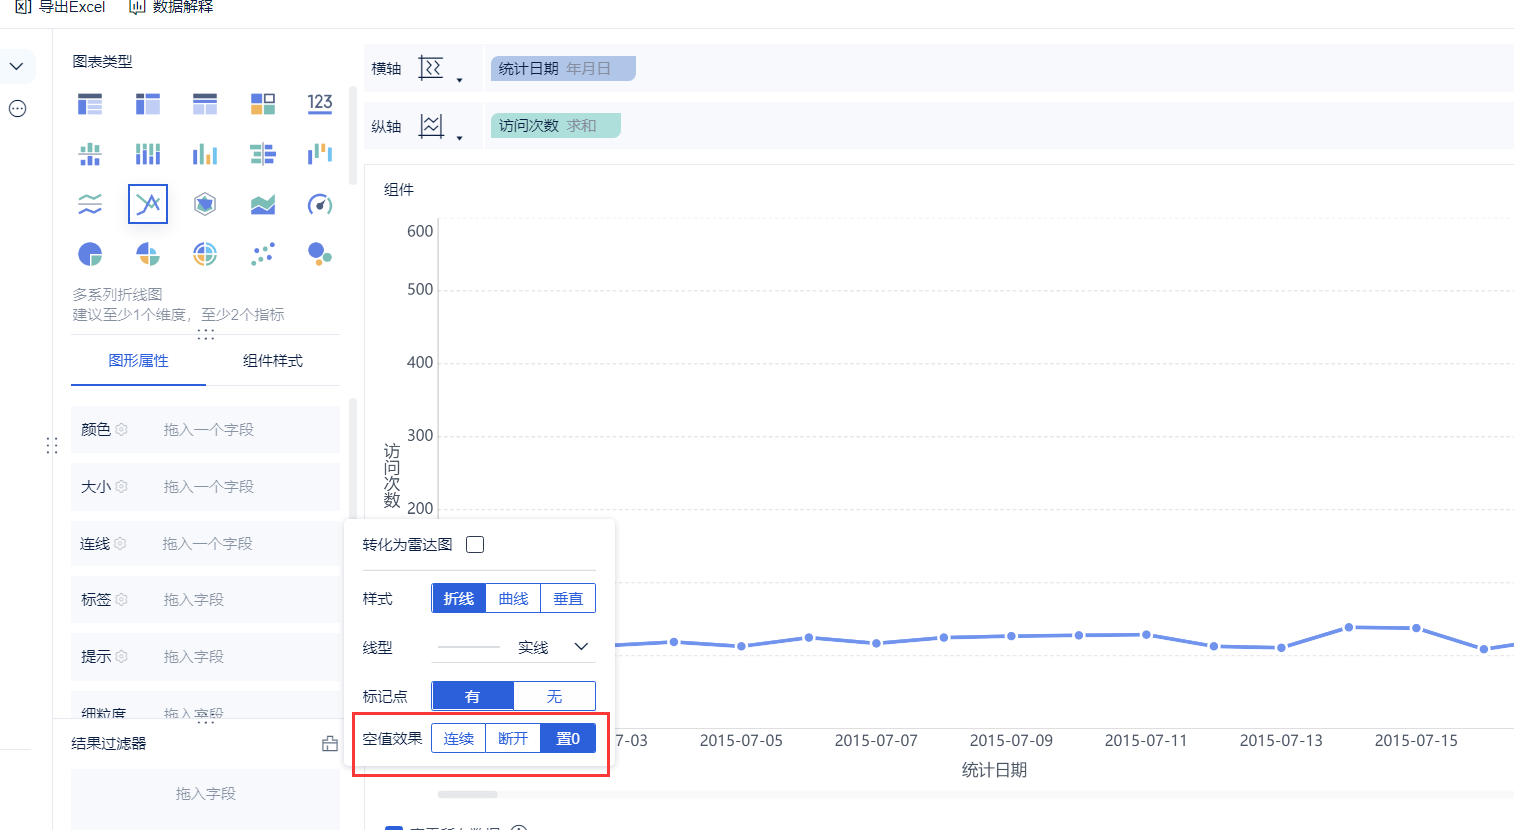This screenshot has width=1514, height=830.
Task: Set 标记点 to 无
Action: point(554,696)
